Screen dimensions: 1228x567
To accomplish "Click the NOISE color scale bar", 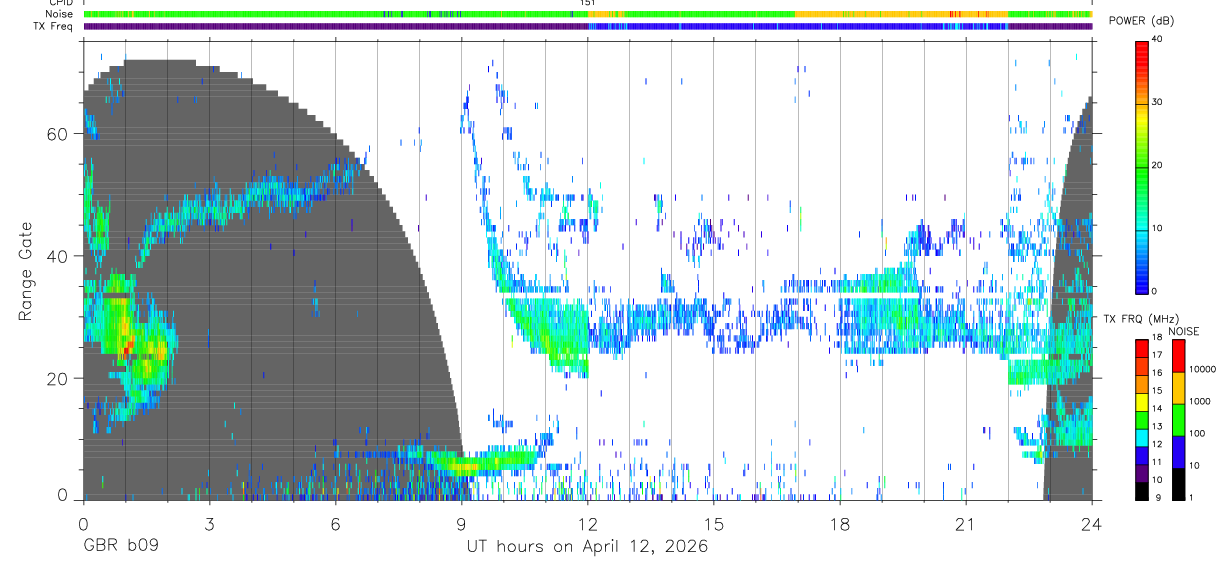I will coord(1178,419).
